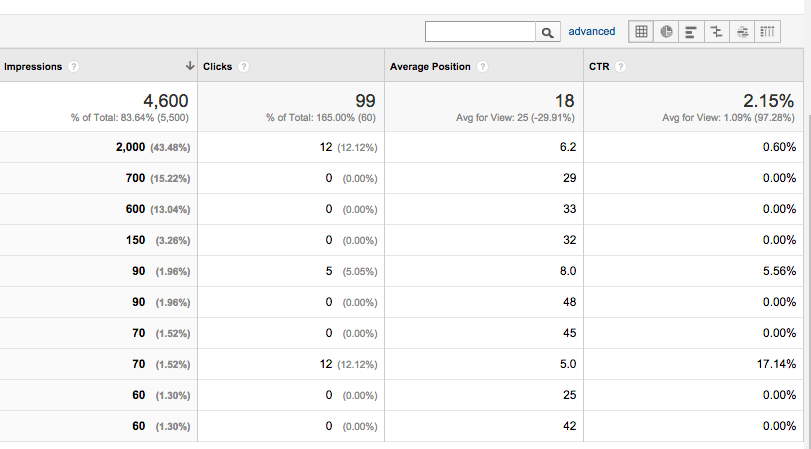Select the Percentage pie chart view icon
Viewport: 811px width, 449px height.
(x=666, y=32)
